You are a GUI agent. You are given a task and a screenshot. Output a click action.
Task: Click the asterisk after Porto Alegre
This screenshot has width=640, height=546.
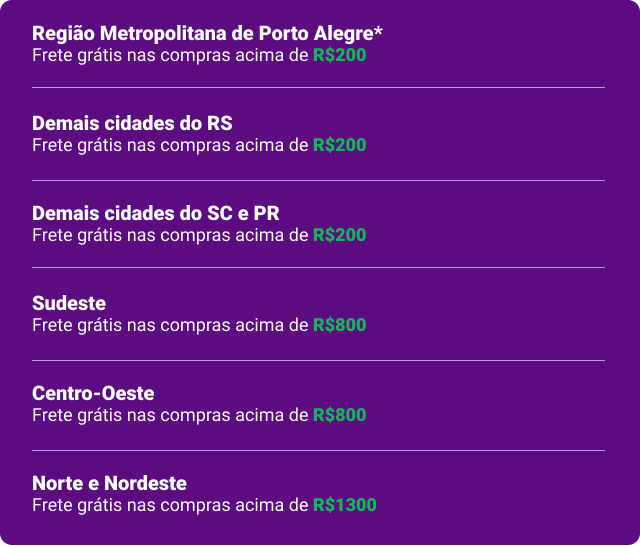tap(378, 31)
